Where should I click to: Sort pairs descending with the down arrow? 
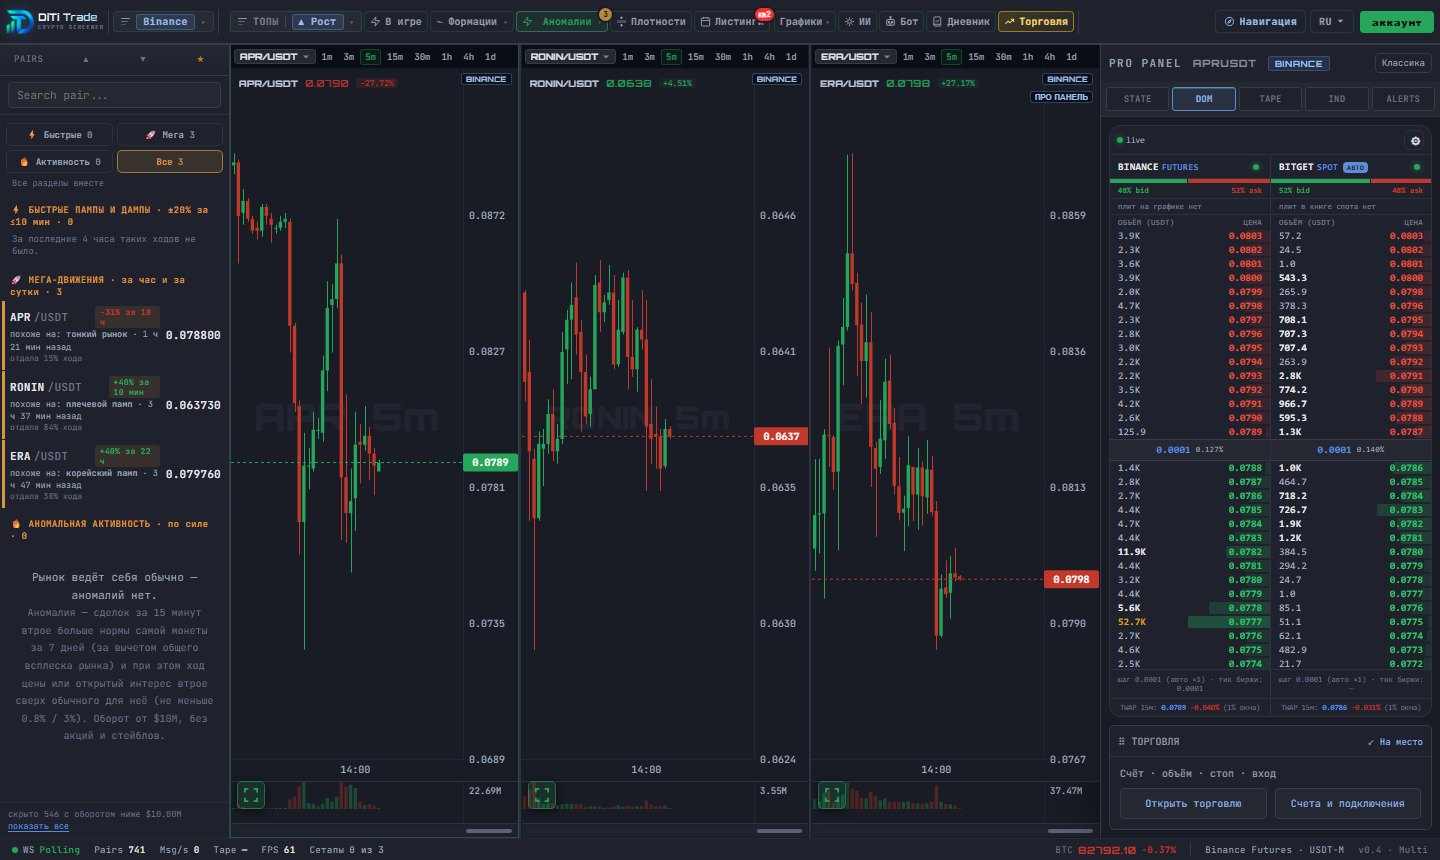click(143, 59)
